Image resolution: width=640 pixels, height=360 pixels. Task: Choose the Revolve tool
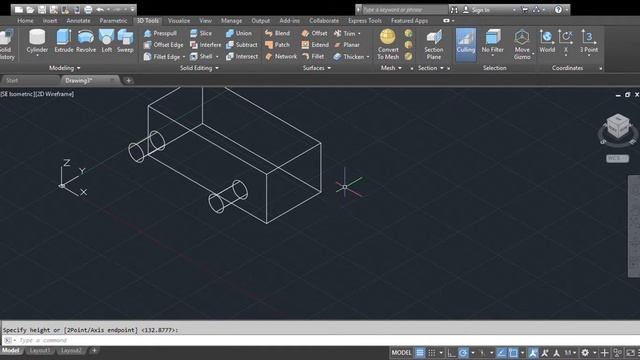pos(86,42)
